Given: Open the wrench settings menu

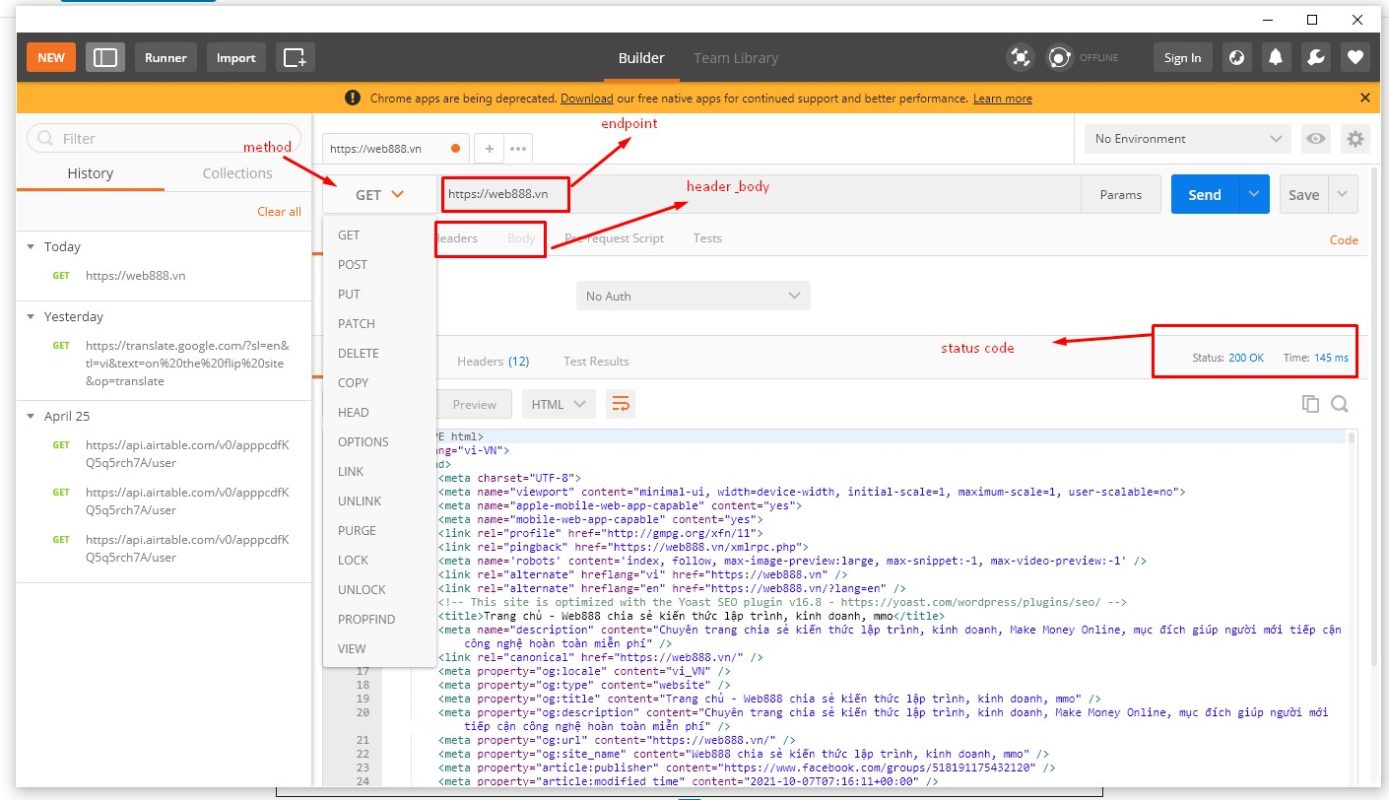Looking at the screenshot, I should [1316, 58].
